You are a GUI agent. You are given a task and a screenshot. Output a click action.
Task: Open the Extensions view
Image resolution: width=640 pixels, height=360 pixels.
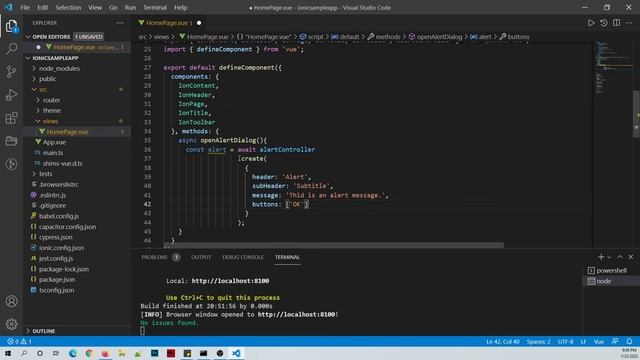point(11,118)
